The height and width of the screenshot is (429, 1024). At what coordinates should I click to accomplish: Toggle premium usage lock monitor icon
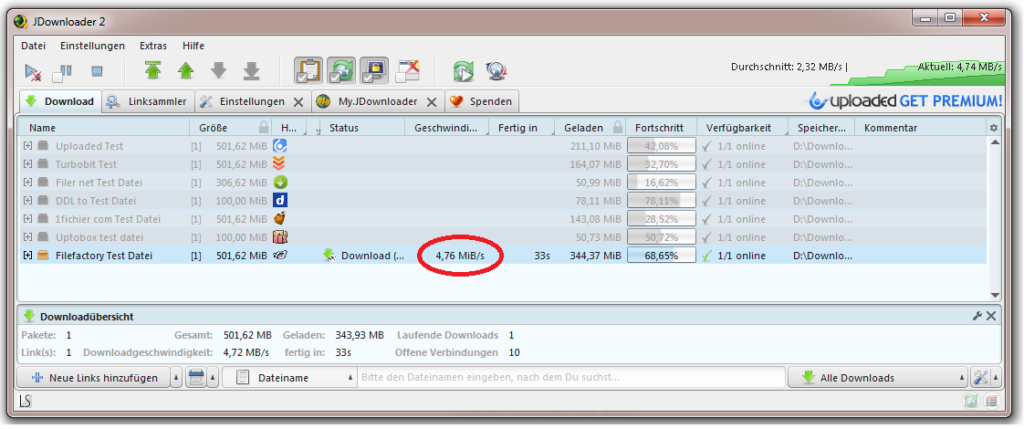tap(374, 71)
